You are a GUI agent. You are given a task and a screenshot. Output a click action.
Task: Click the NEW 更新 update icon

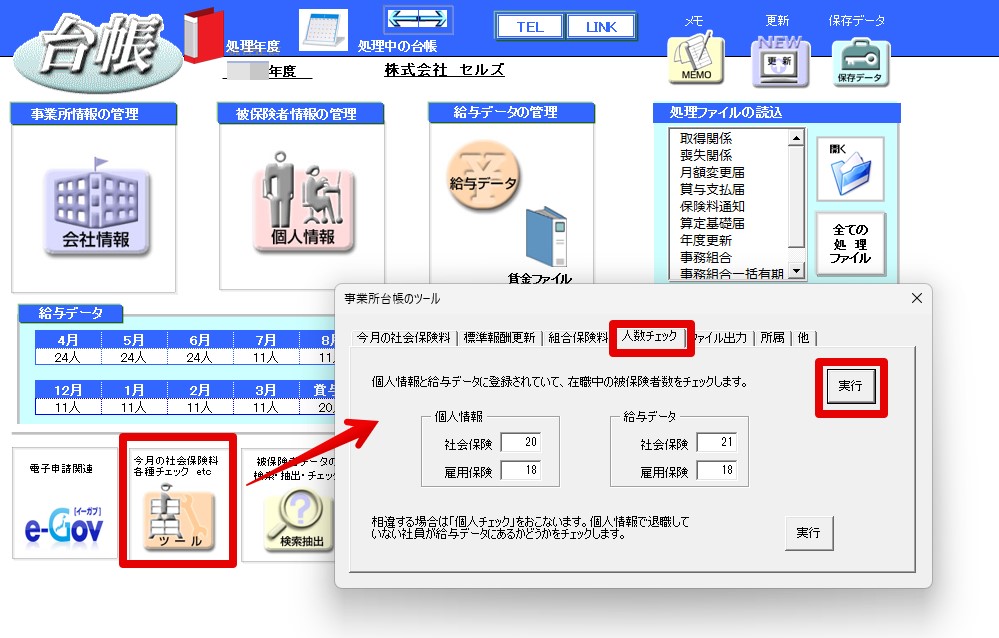(780, 60)
